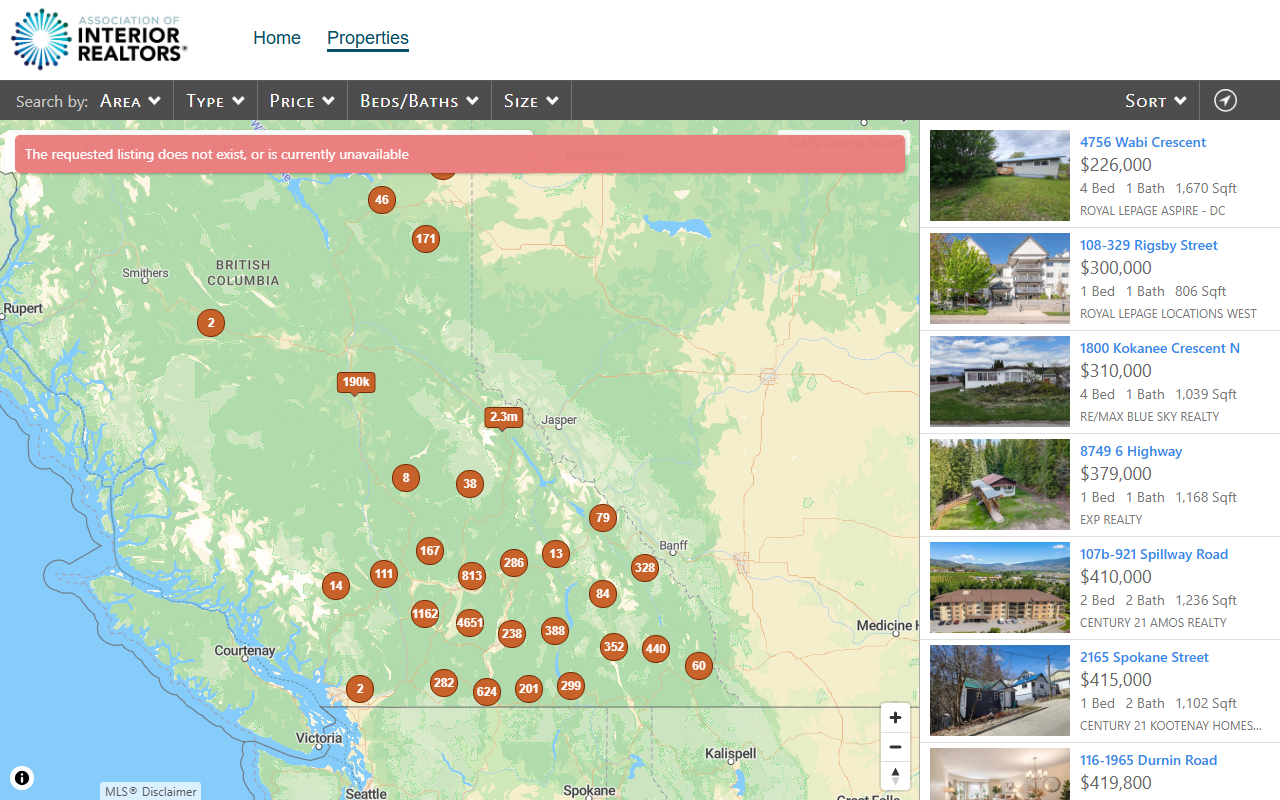Click the Association of Interior Realtors logo
The height and width of the screenshot is (800, 1280).
(99, 39)
